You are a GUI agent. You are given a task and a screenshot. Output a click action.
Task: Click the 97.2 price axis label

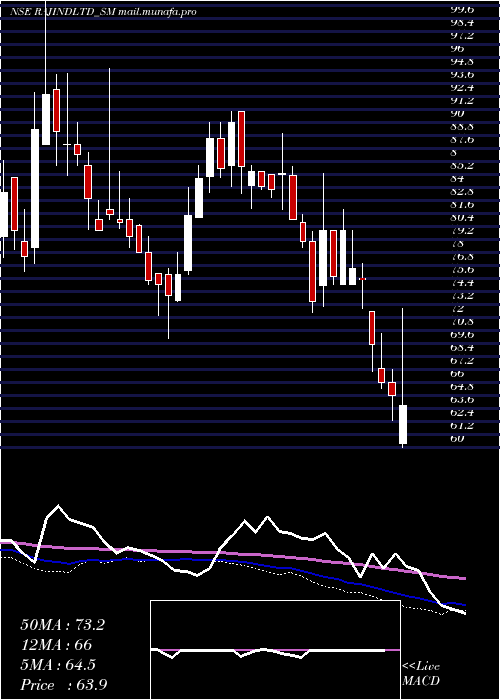[x=464, y=35]
